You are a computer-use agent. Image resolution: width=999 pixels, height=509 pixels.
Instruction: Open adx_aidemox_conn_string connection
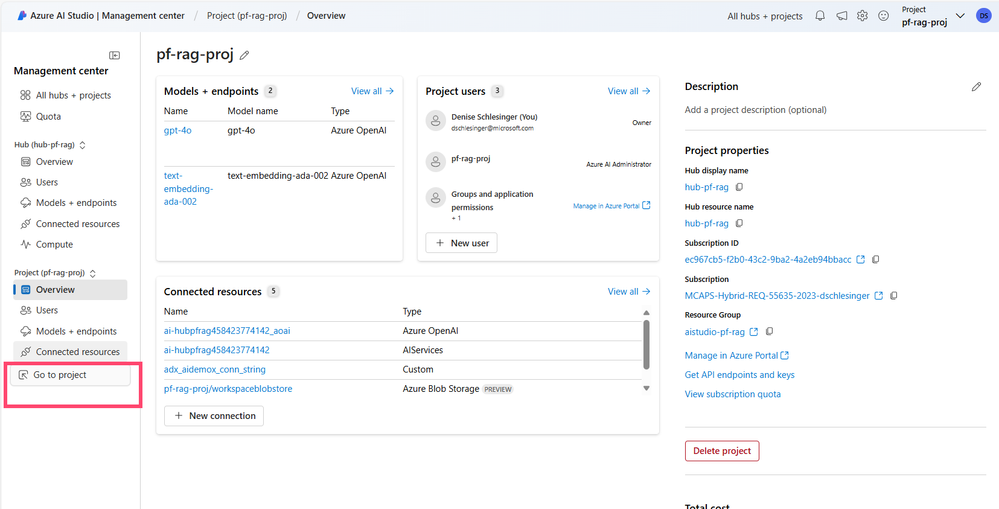[x=215, y=369]
